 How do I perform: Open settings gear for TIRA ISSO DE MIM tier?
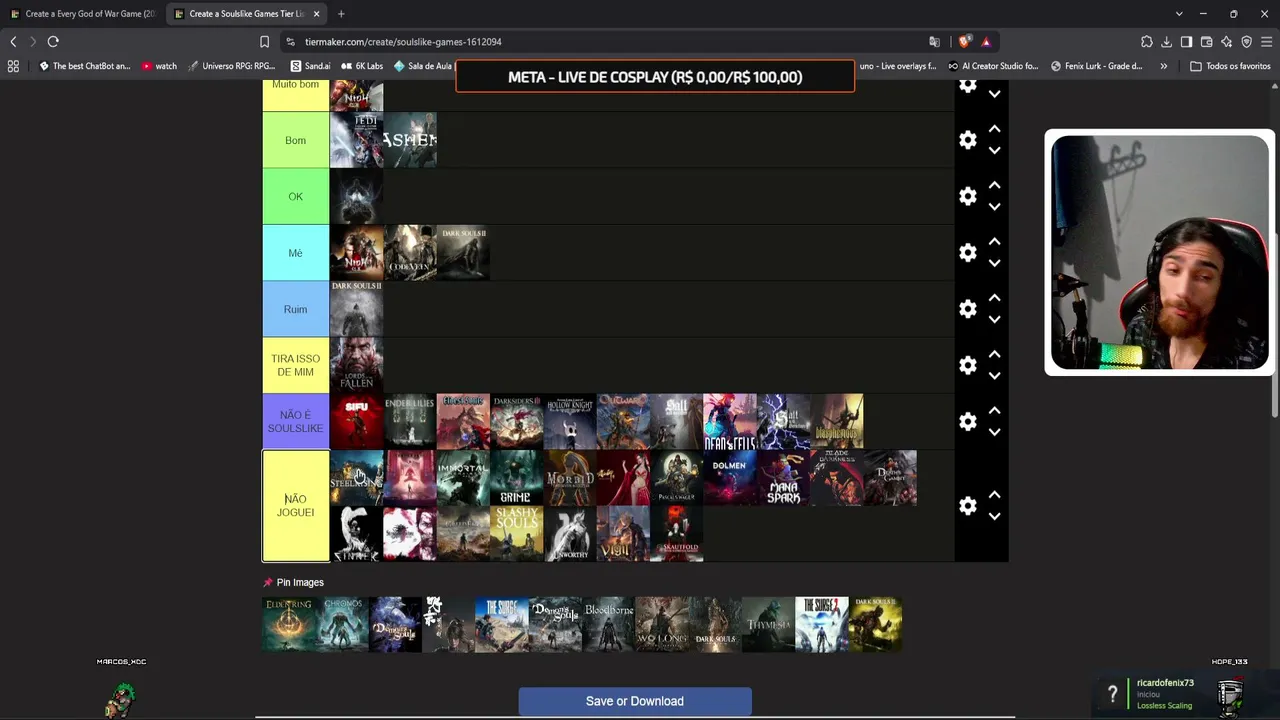(x=967, y=365)
